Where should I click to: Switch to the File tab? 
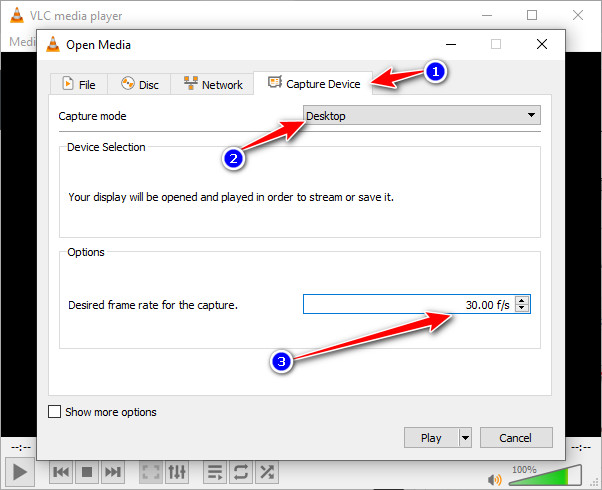tap(79, 84)
